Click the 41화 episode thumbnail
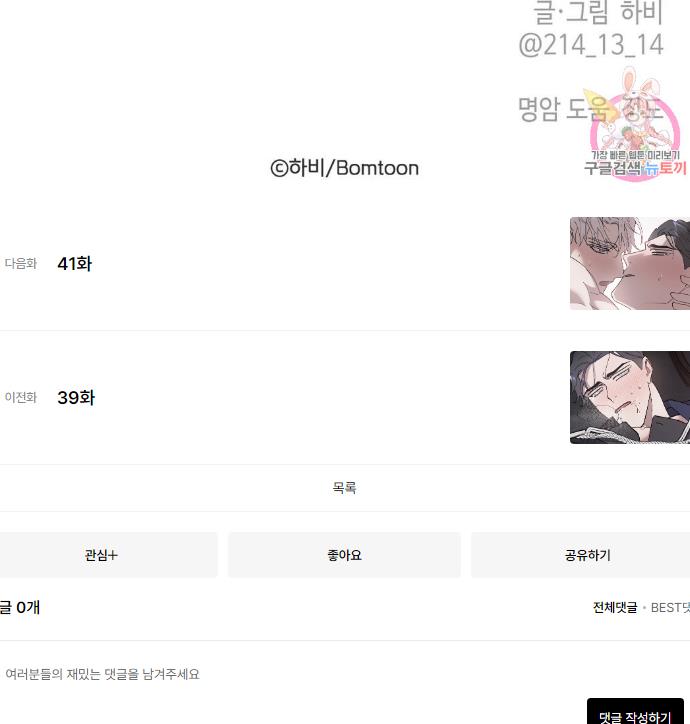The height and width of the screenshot is (724, 690). (630, 263)
